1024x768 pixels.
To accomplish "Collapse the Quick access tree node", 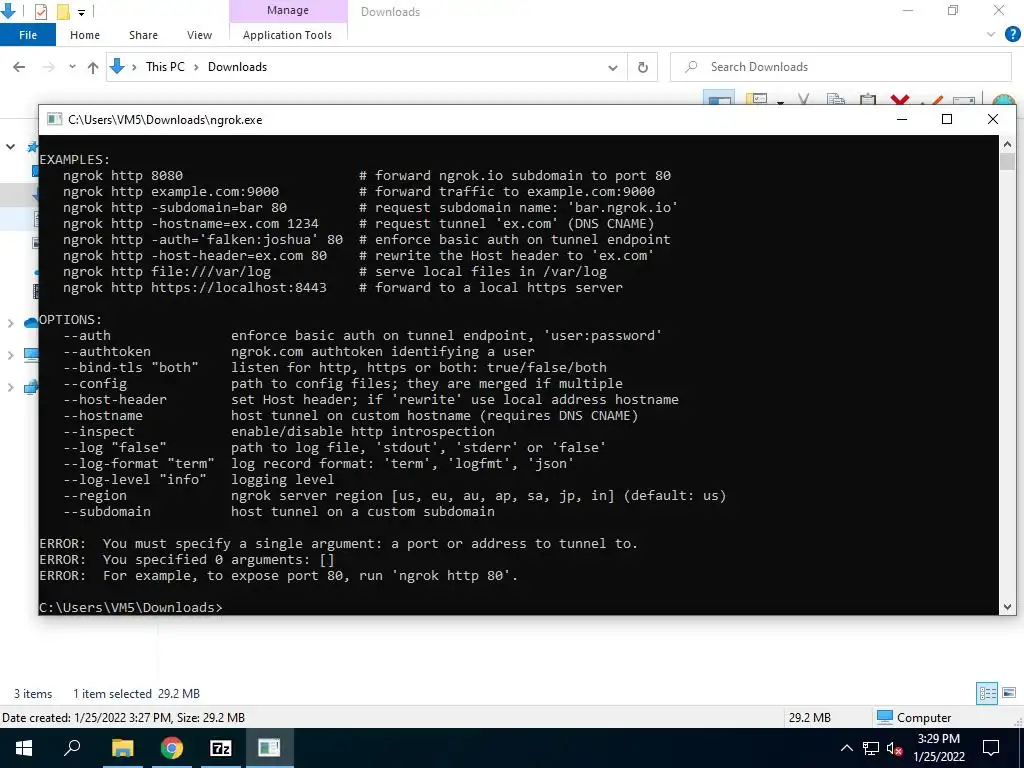I will (x=10, y=146).
